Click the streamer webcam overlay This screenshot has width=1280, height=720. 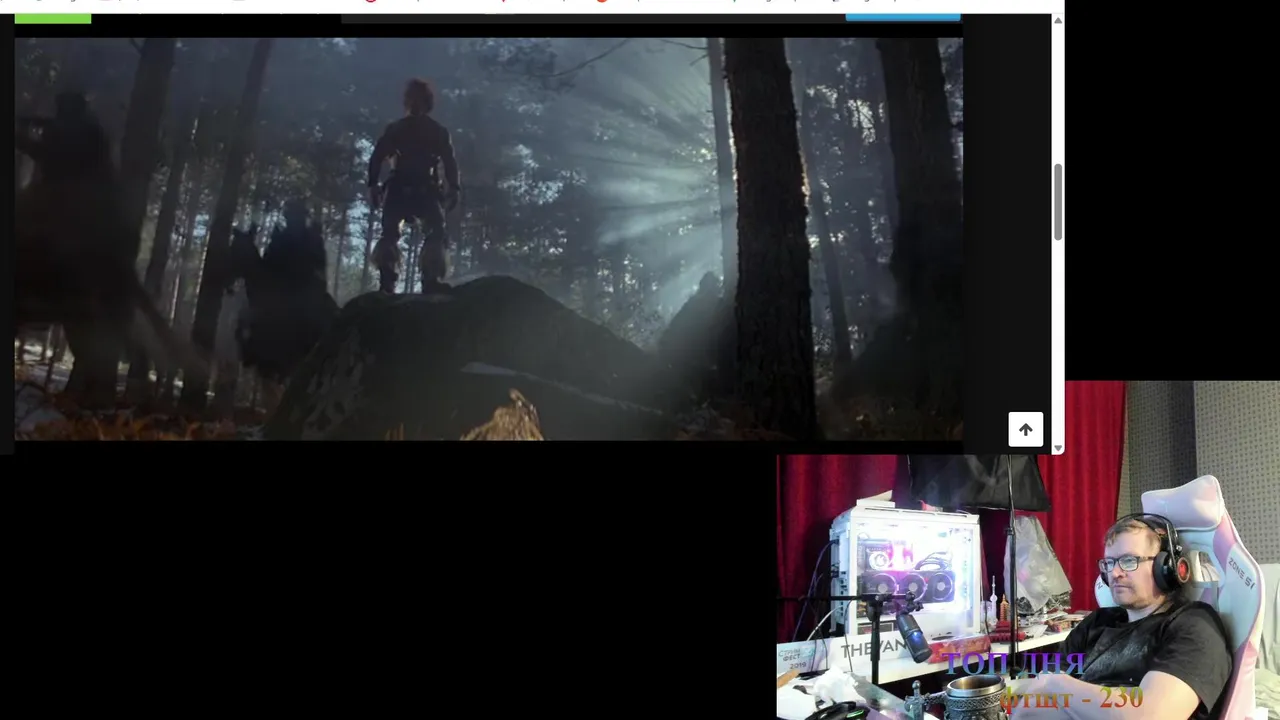[1028, 550]
